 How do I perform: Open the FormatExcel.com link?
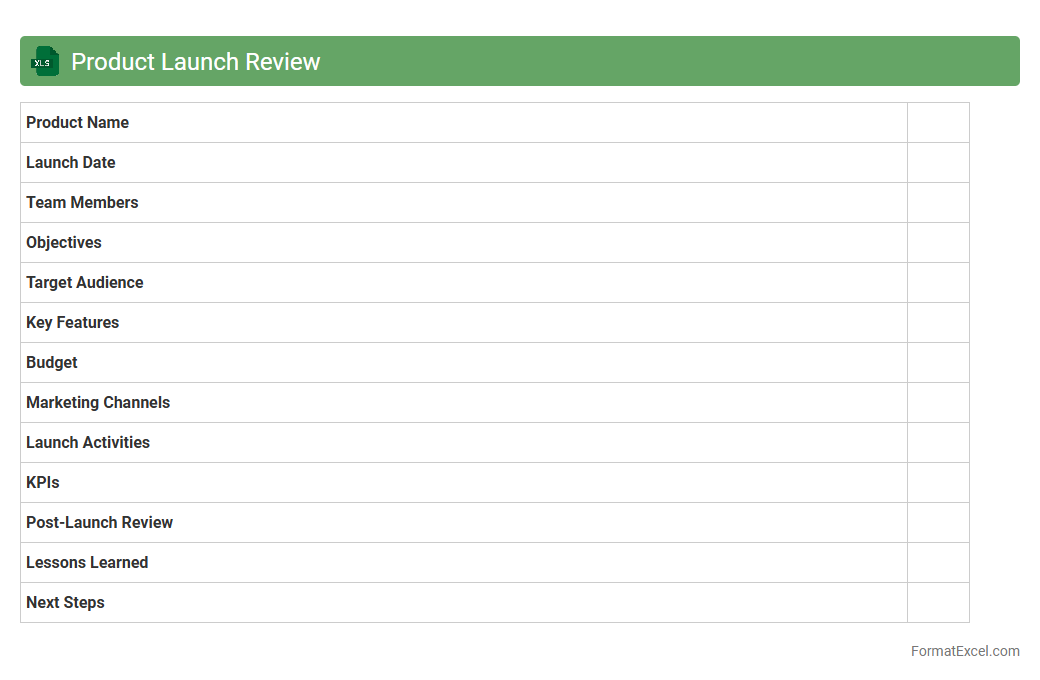(964, 651)
